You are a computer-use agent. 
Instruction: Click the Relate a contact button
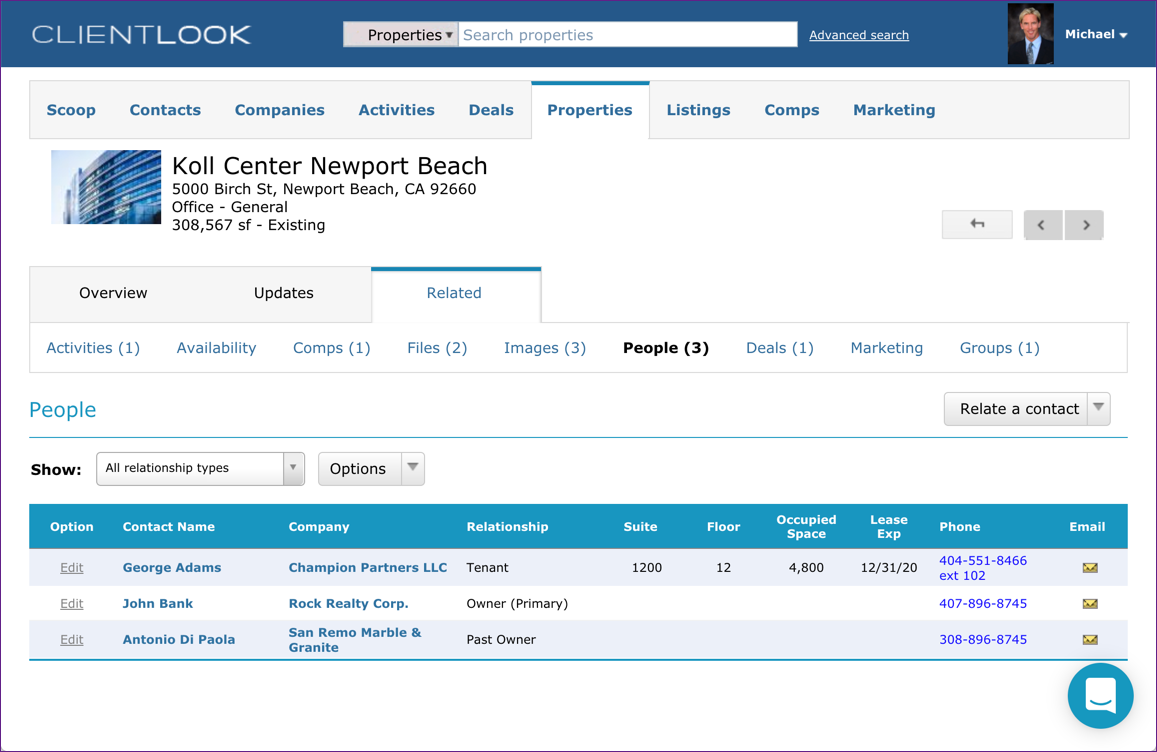pyautogui.click(x=1016, y=408)
